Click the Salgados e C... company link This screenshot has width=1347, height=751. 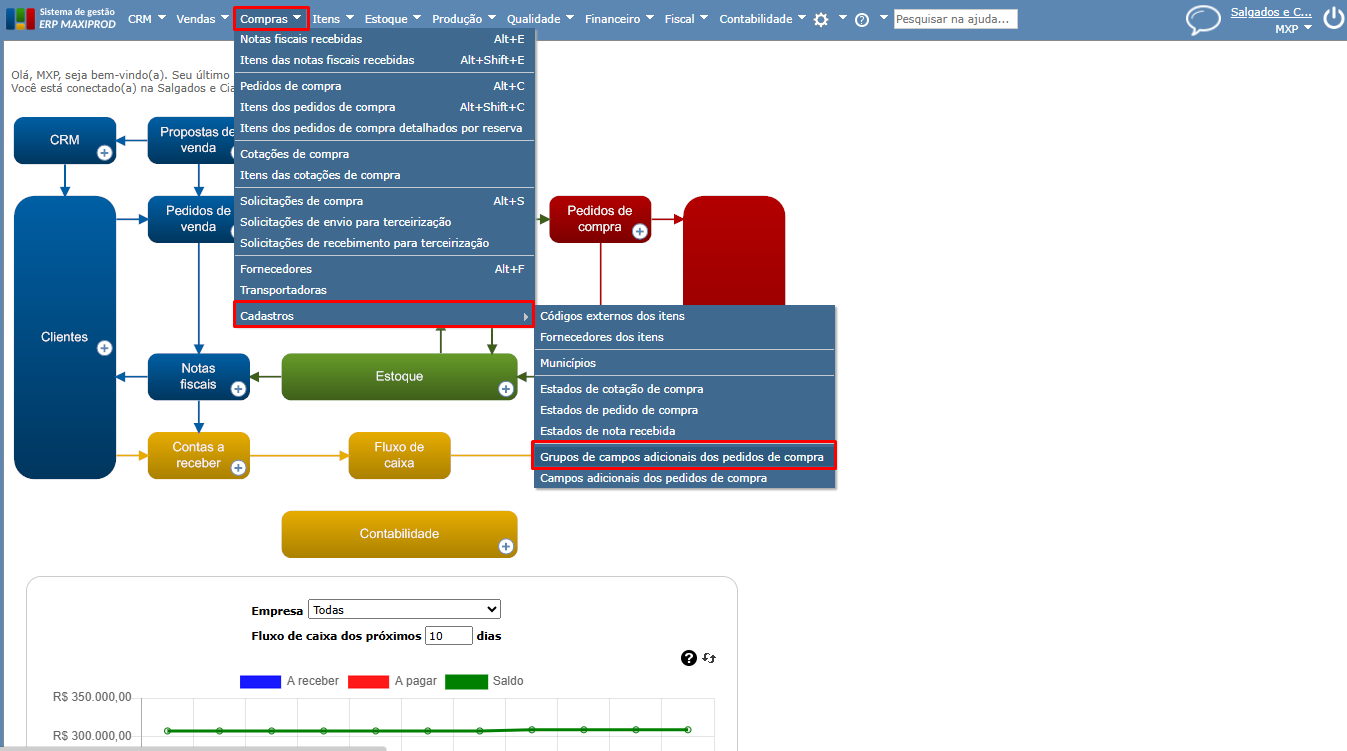pos(1271,12)
